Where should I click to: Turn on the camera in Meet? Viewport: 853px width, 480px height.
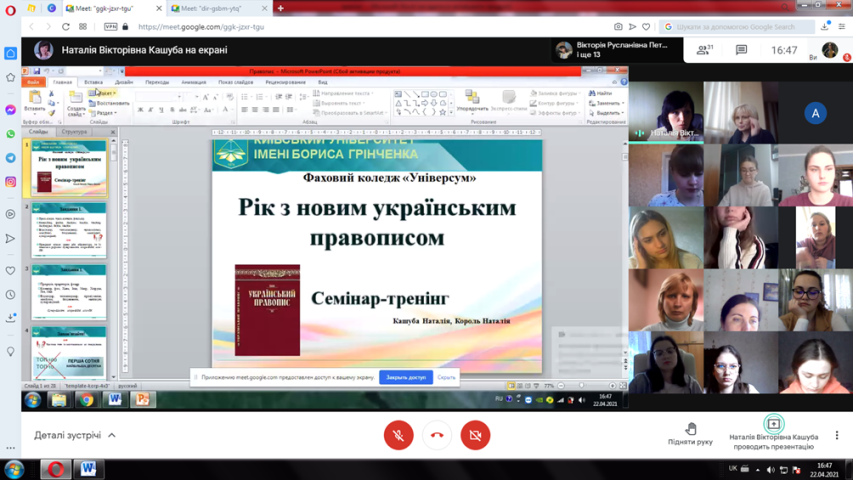click(x=475, y=435)
